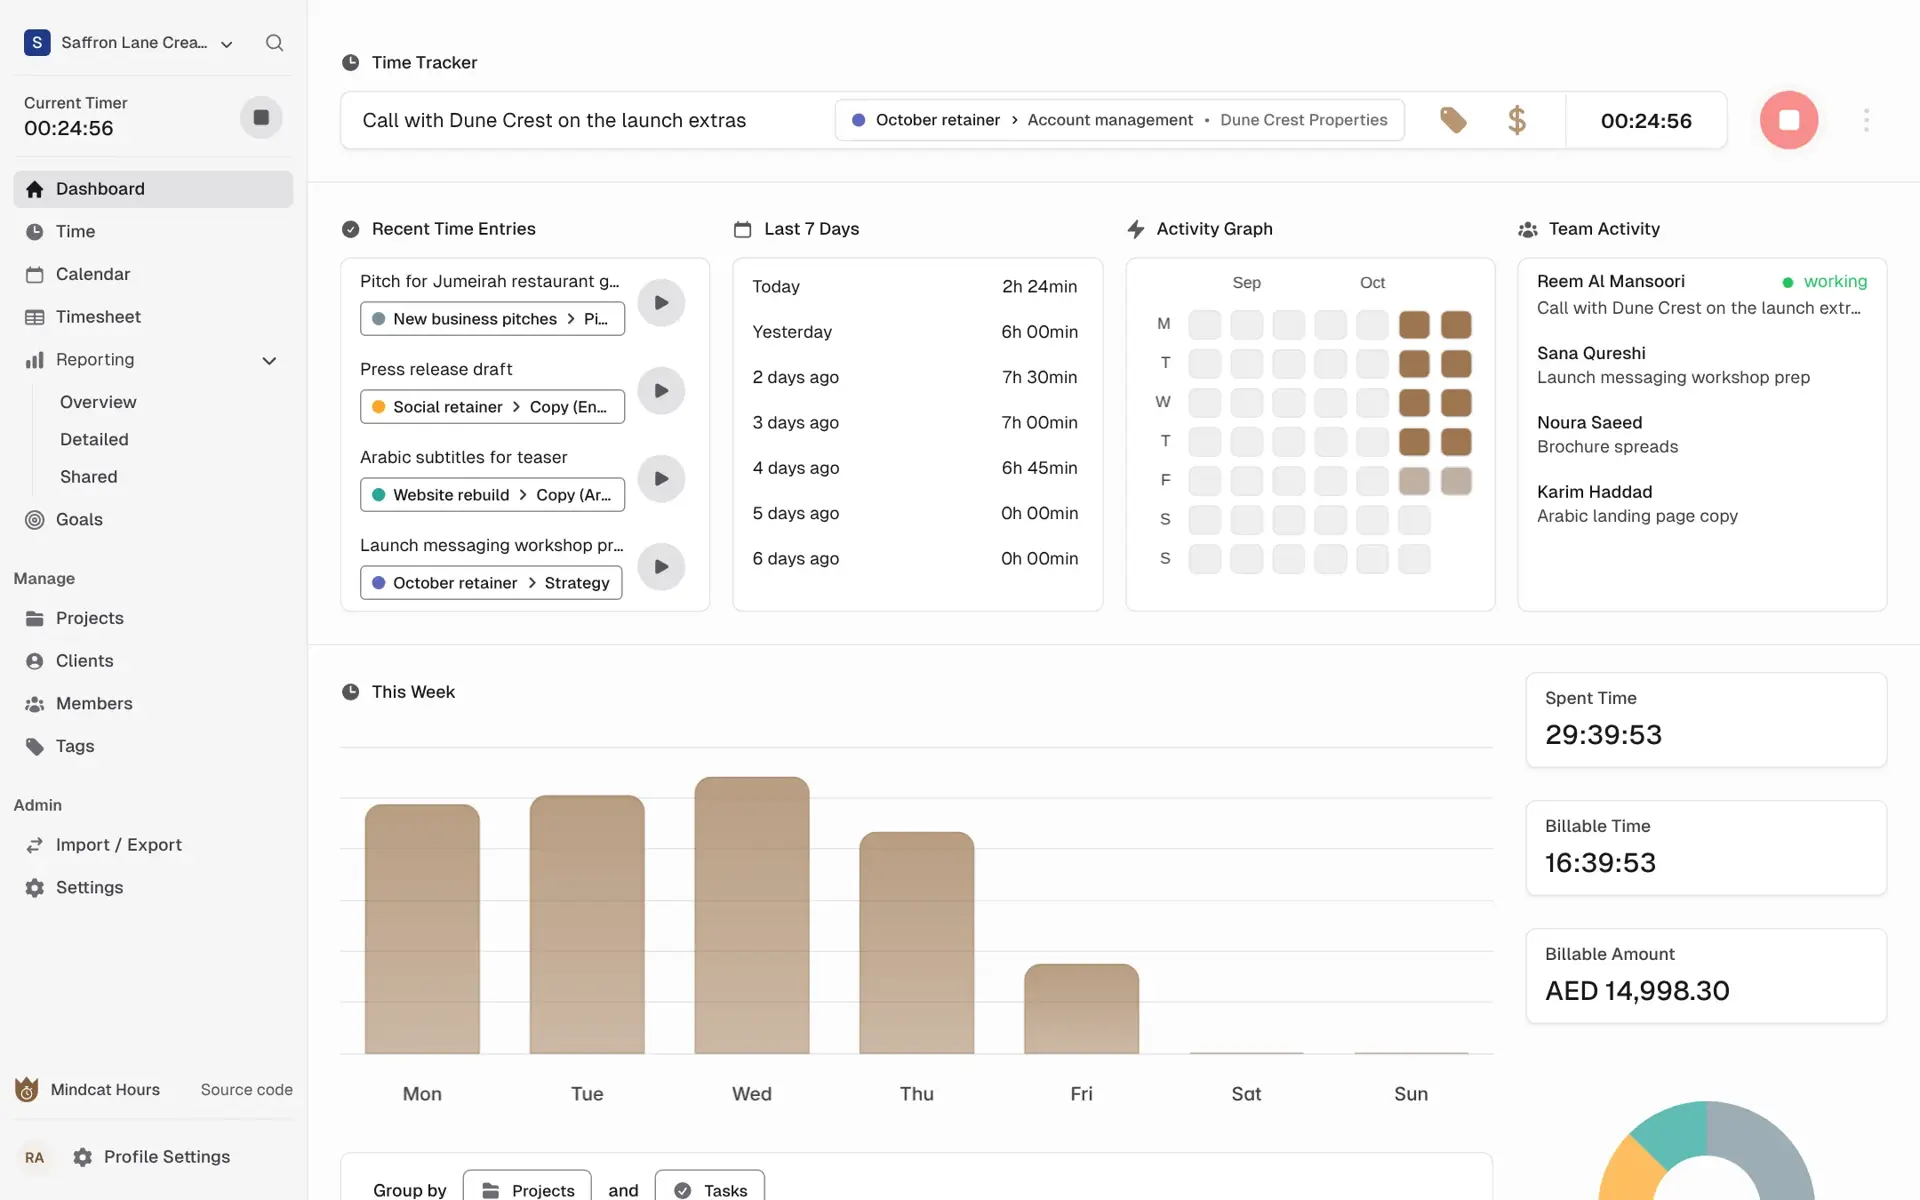The image size is (1920, 1200).
Task: Collapse the Reporting section chevron
Action: (x=269, y=360)
